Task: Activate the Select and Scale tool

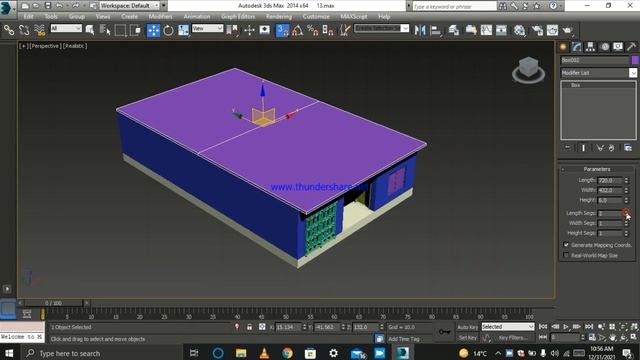Action: [183, 30]
